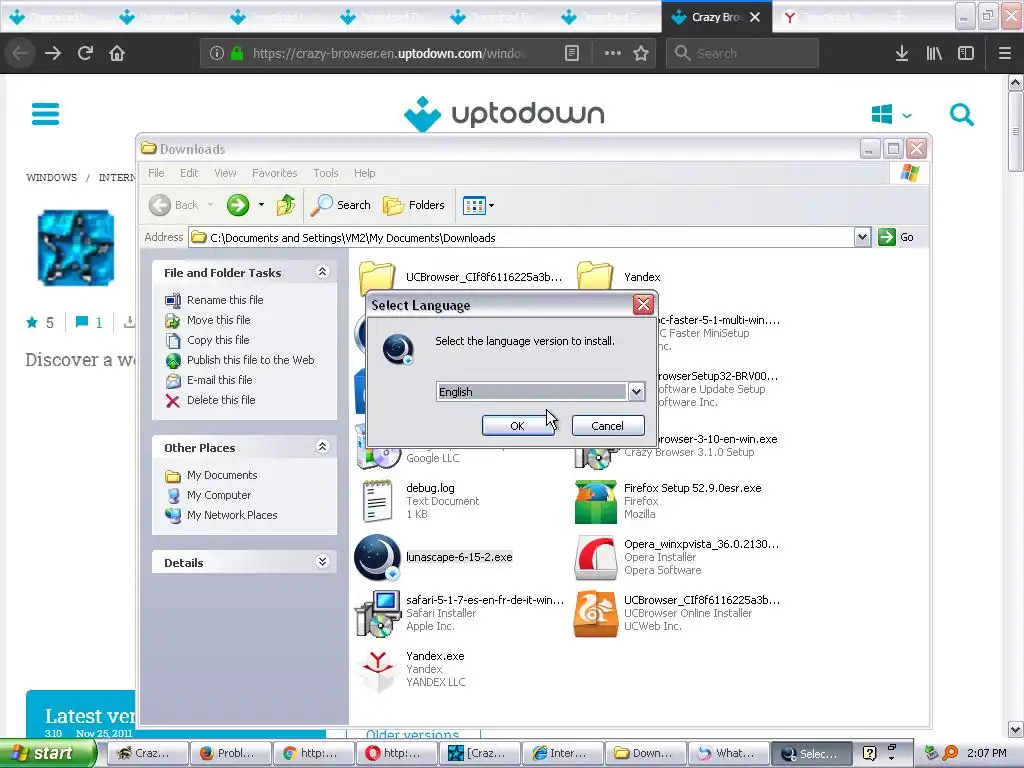Open the English language dropdown
This screenshot has height=768, width=1024.
tap(635, 392)
